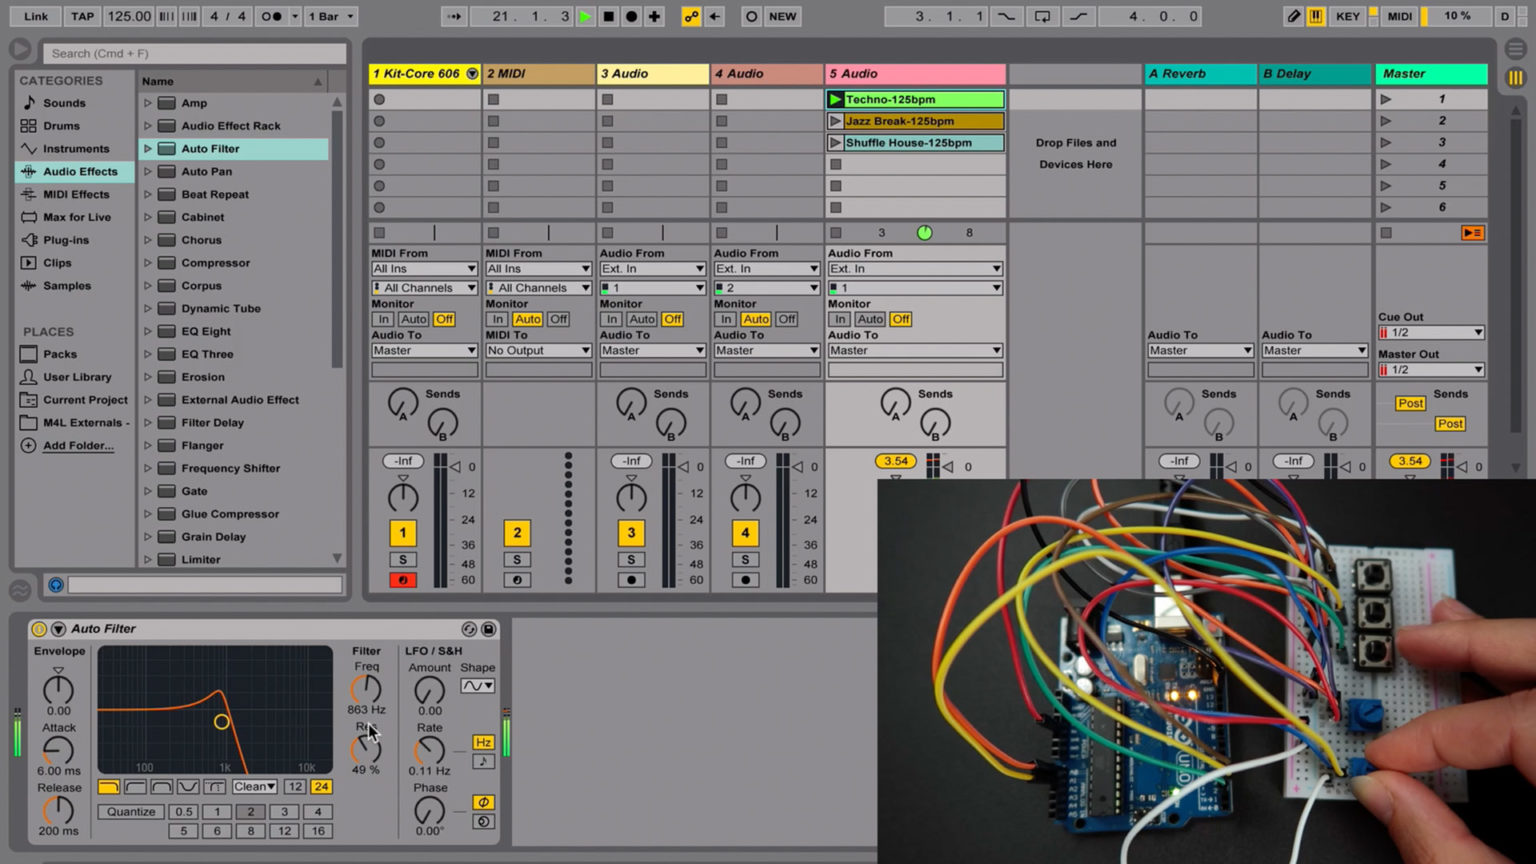The width and height of the screenshot is (1536, 864).
Task: Click the NEW button in the transport
Action: [783, 16]
